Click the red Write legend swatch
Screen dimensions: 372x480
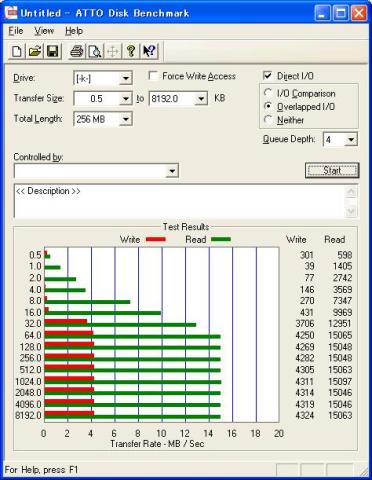coord(156,239)
